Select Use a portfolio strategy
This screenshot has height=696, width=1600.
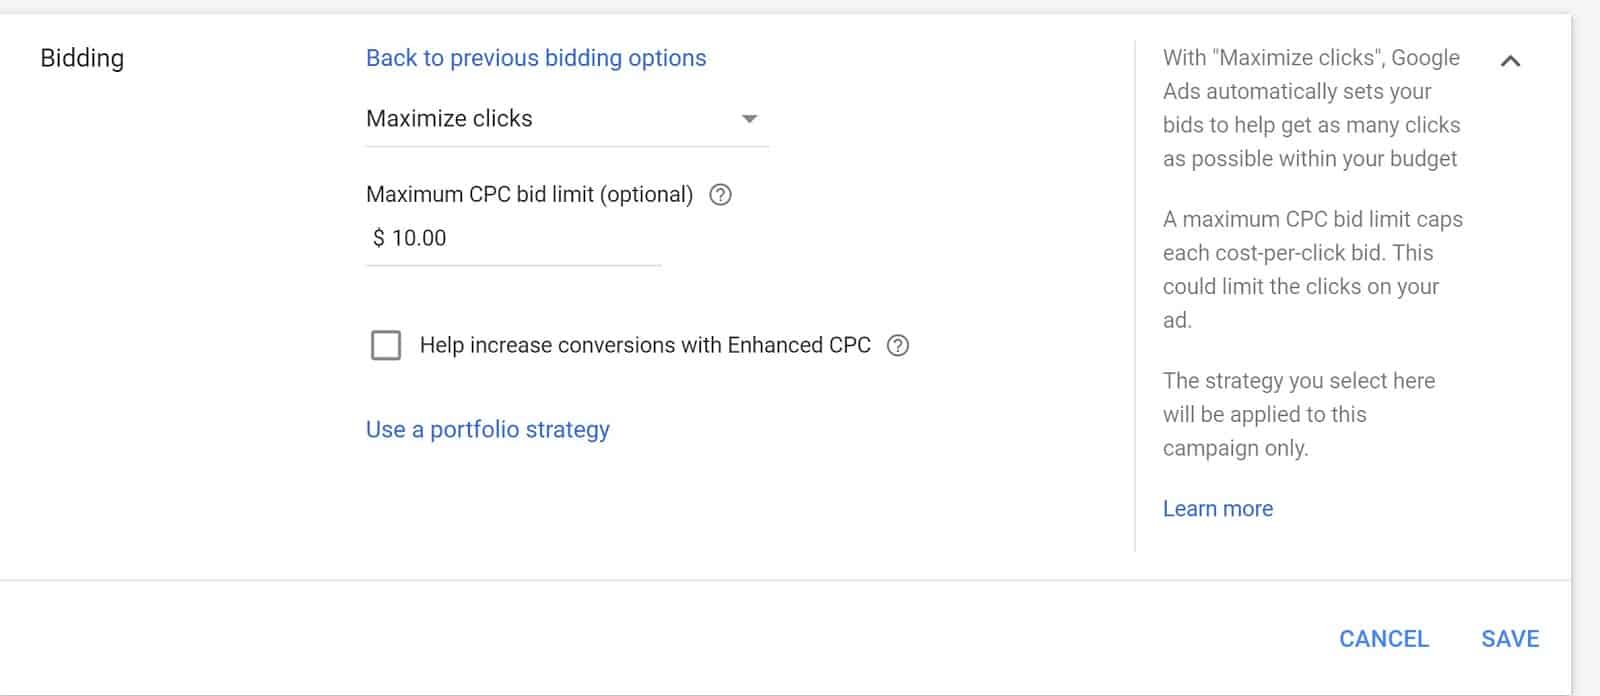pyautogui.click(x=488, y=429)
